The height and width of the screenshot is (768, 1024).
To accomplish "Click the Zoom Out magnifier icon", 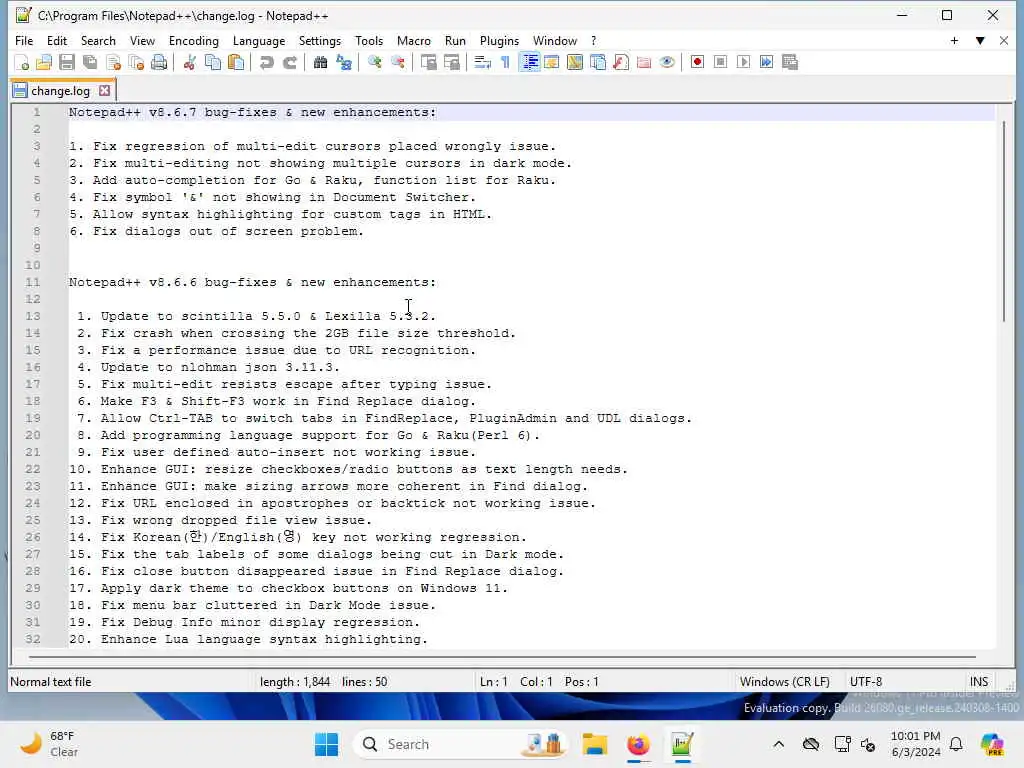I will click(x=397, y=63).
